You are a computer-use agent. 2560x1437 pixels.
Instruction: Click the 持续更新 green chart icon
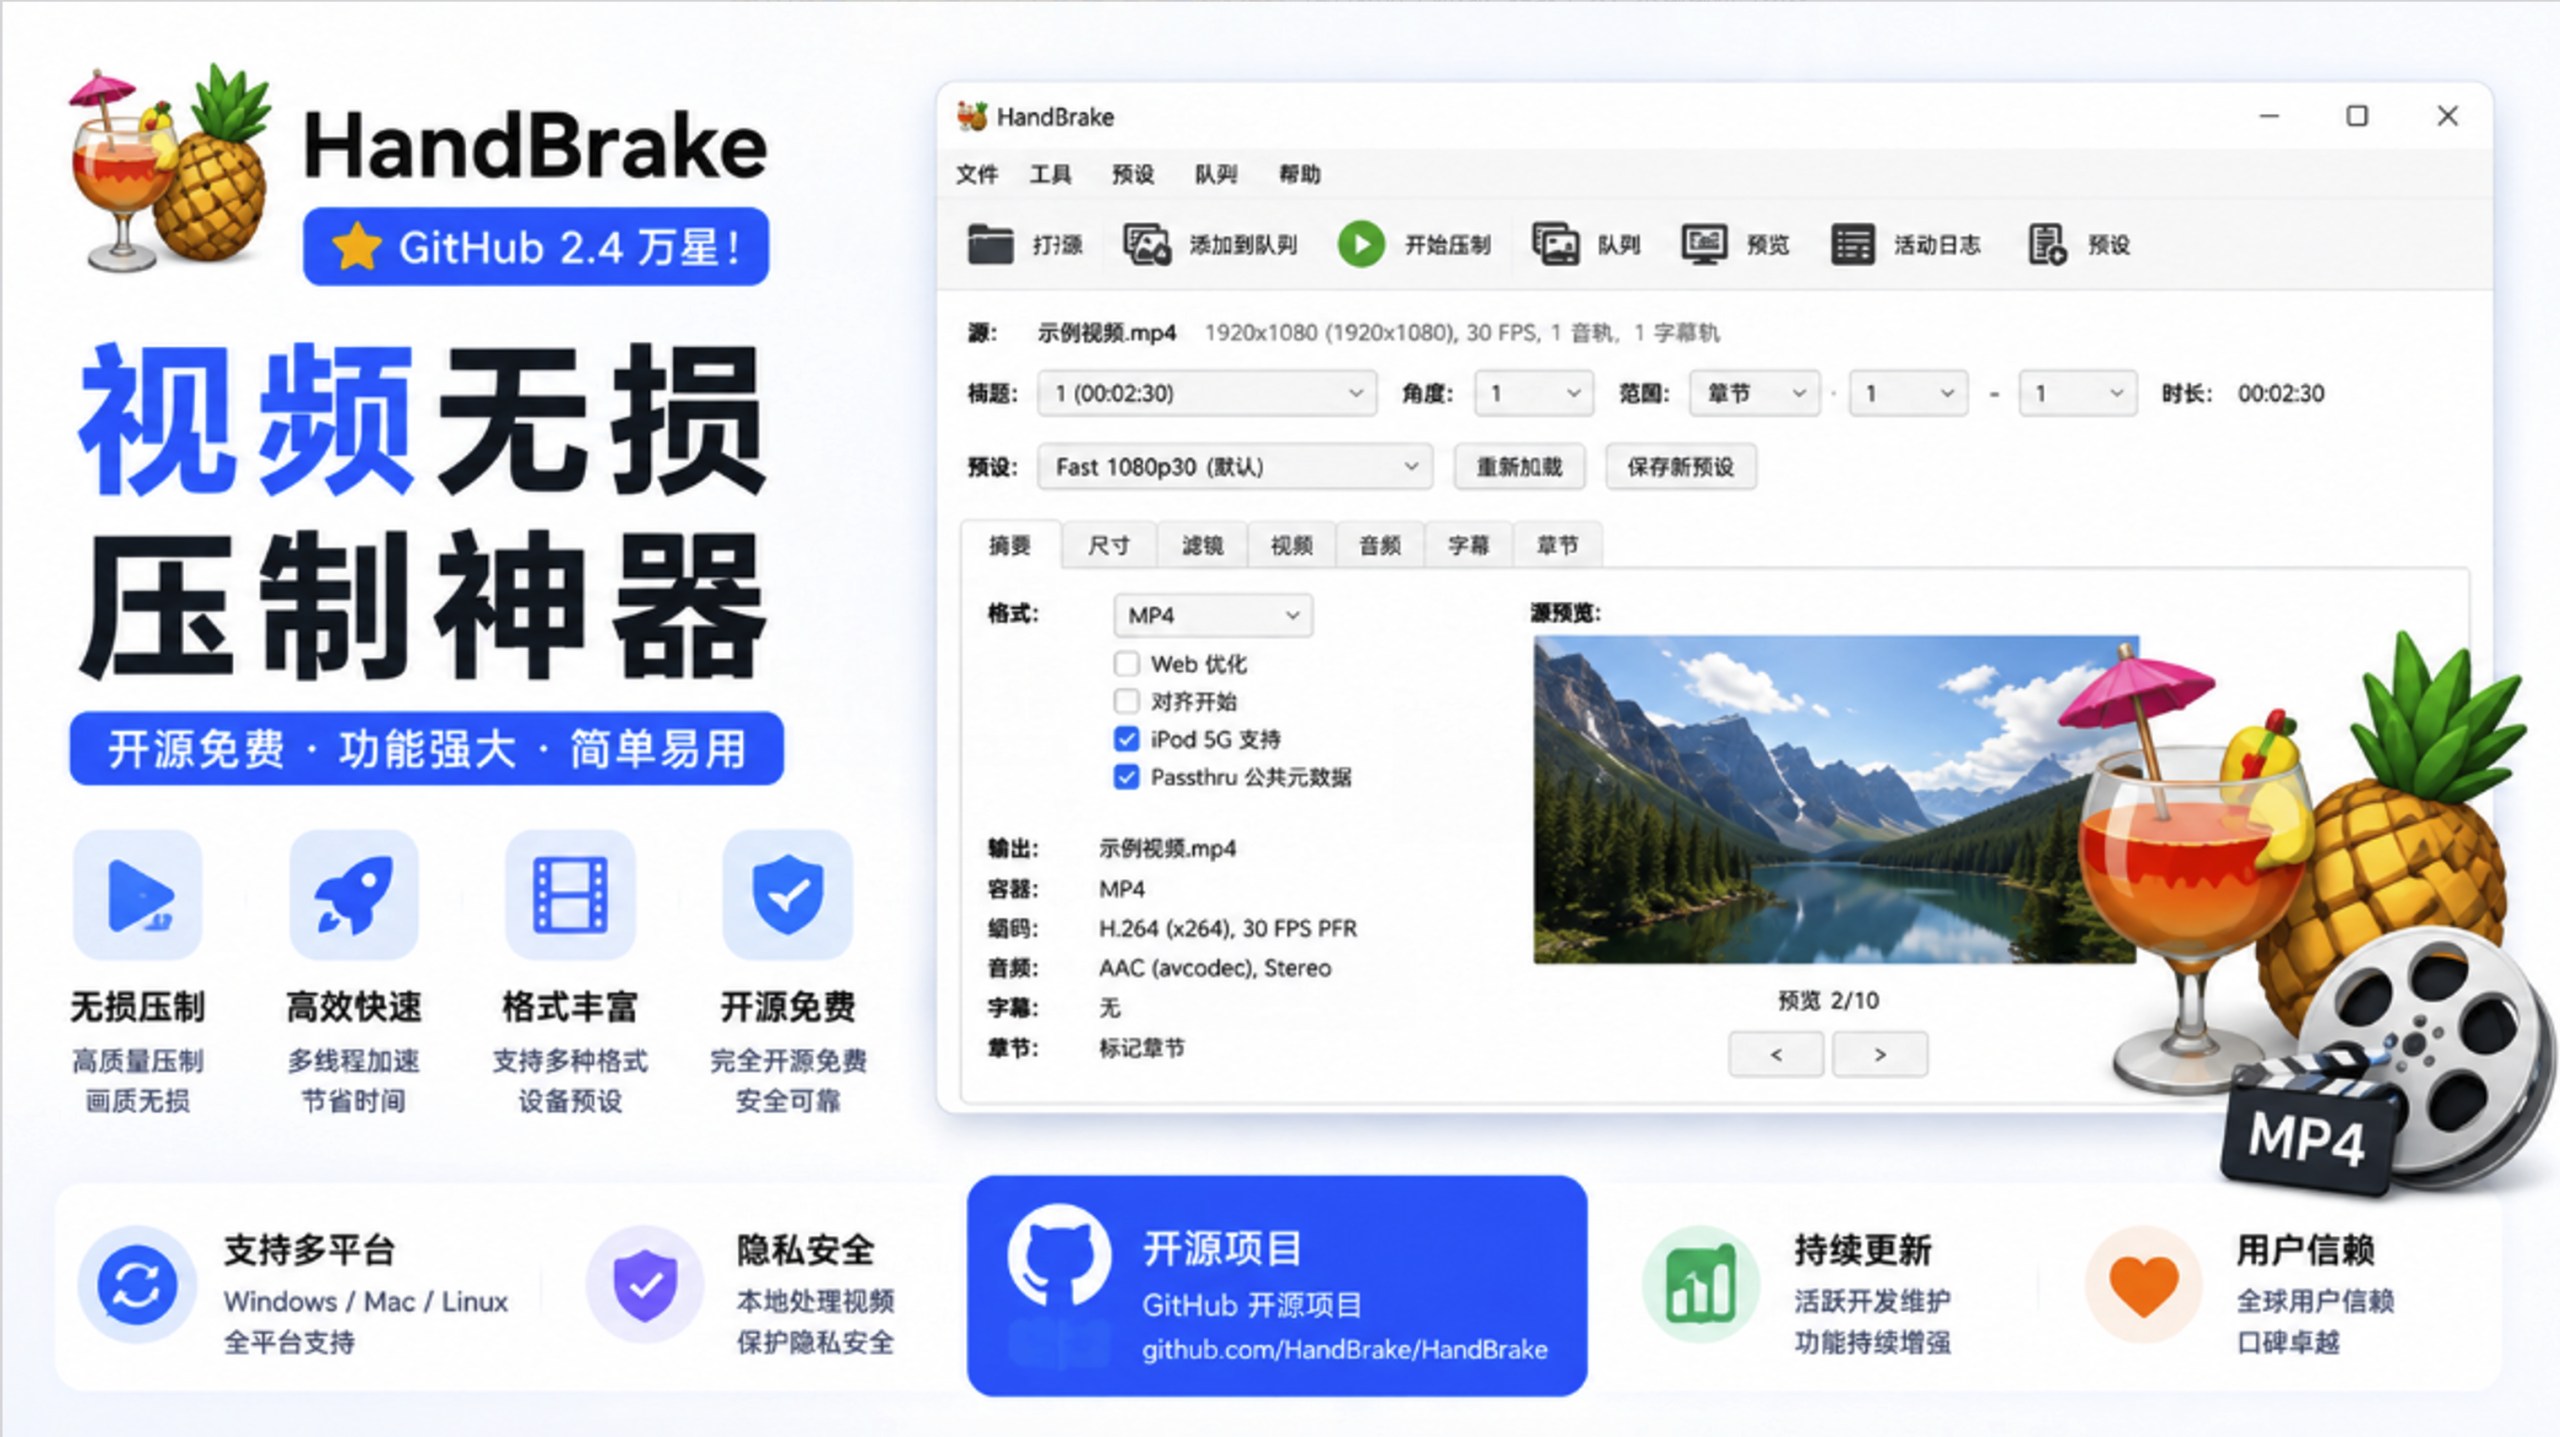tap(1700, 1285)
